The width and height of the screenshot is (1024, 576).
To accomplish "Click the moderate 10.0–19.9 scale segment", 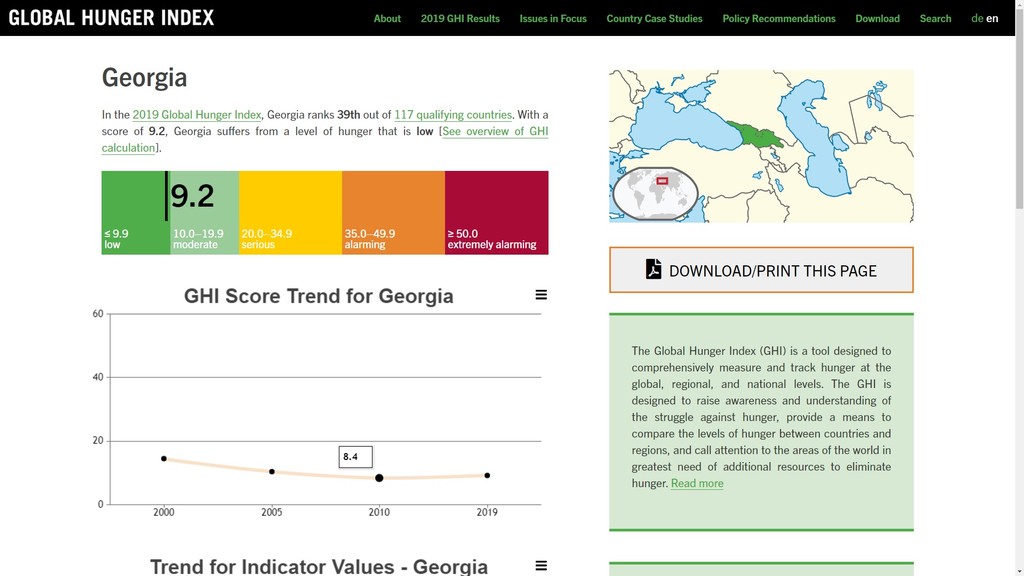I will point(204,212).
